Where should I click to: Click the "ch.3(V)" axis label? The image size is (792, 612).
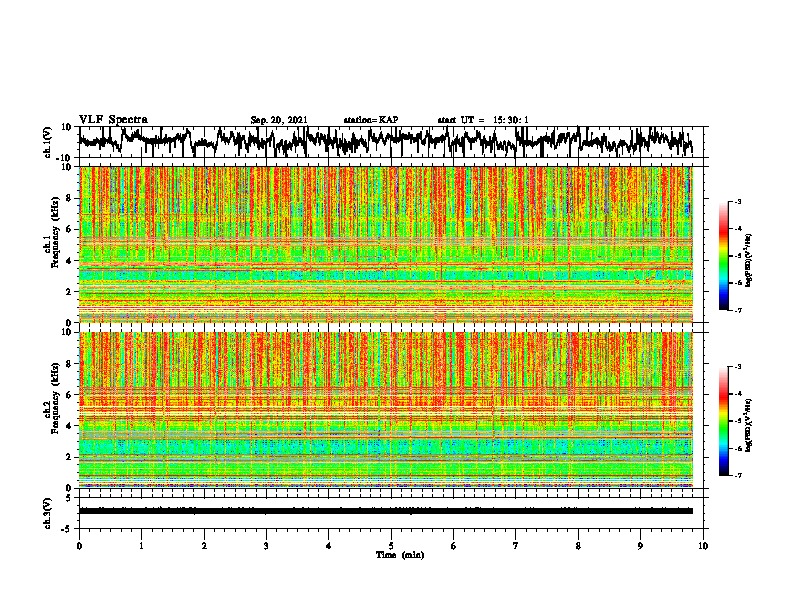click(48, 513)
